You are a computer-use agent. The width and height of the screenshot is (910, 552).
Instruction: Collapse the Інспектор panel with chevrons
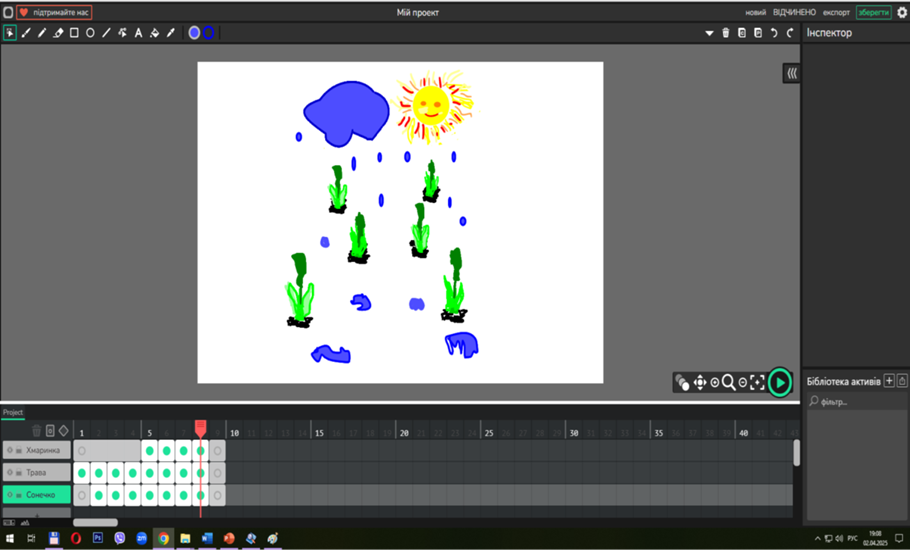point(792,74)
